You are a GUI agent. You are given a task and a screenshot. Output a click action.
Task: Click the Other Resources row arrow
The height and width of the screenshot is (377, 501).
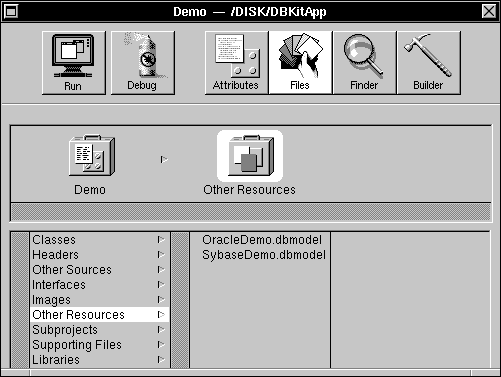161,315
